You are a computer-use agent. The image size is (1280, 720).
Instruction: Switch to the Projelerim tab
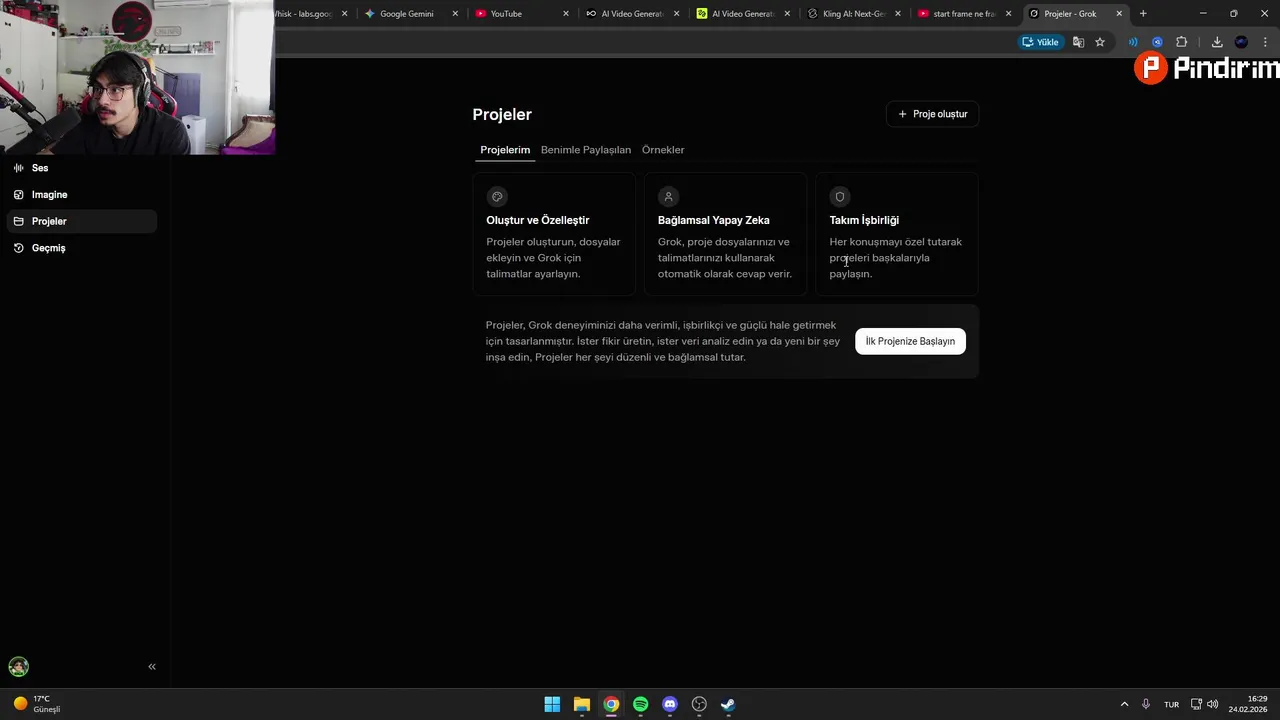pos(505,150)
